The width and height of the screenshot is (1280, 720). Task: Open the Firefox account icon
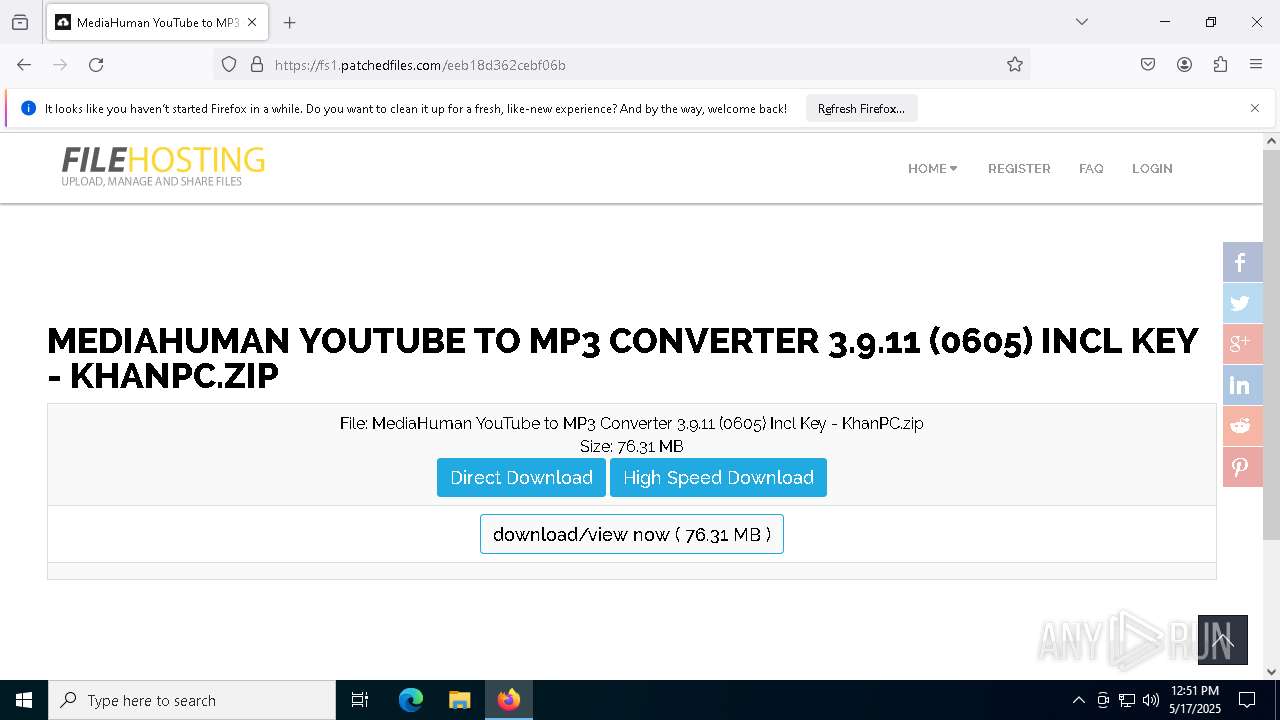[1184, 65]
